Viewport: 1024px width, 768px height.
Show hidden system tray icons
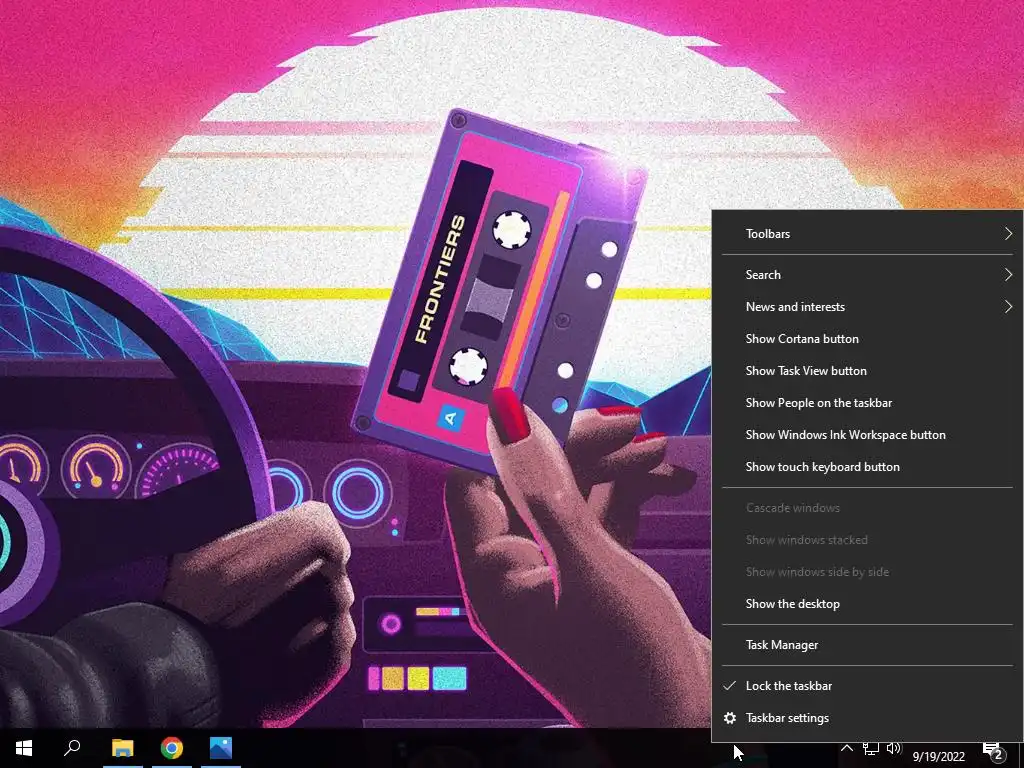[846, 748]
